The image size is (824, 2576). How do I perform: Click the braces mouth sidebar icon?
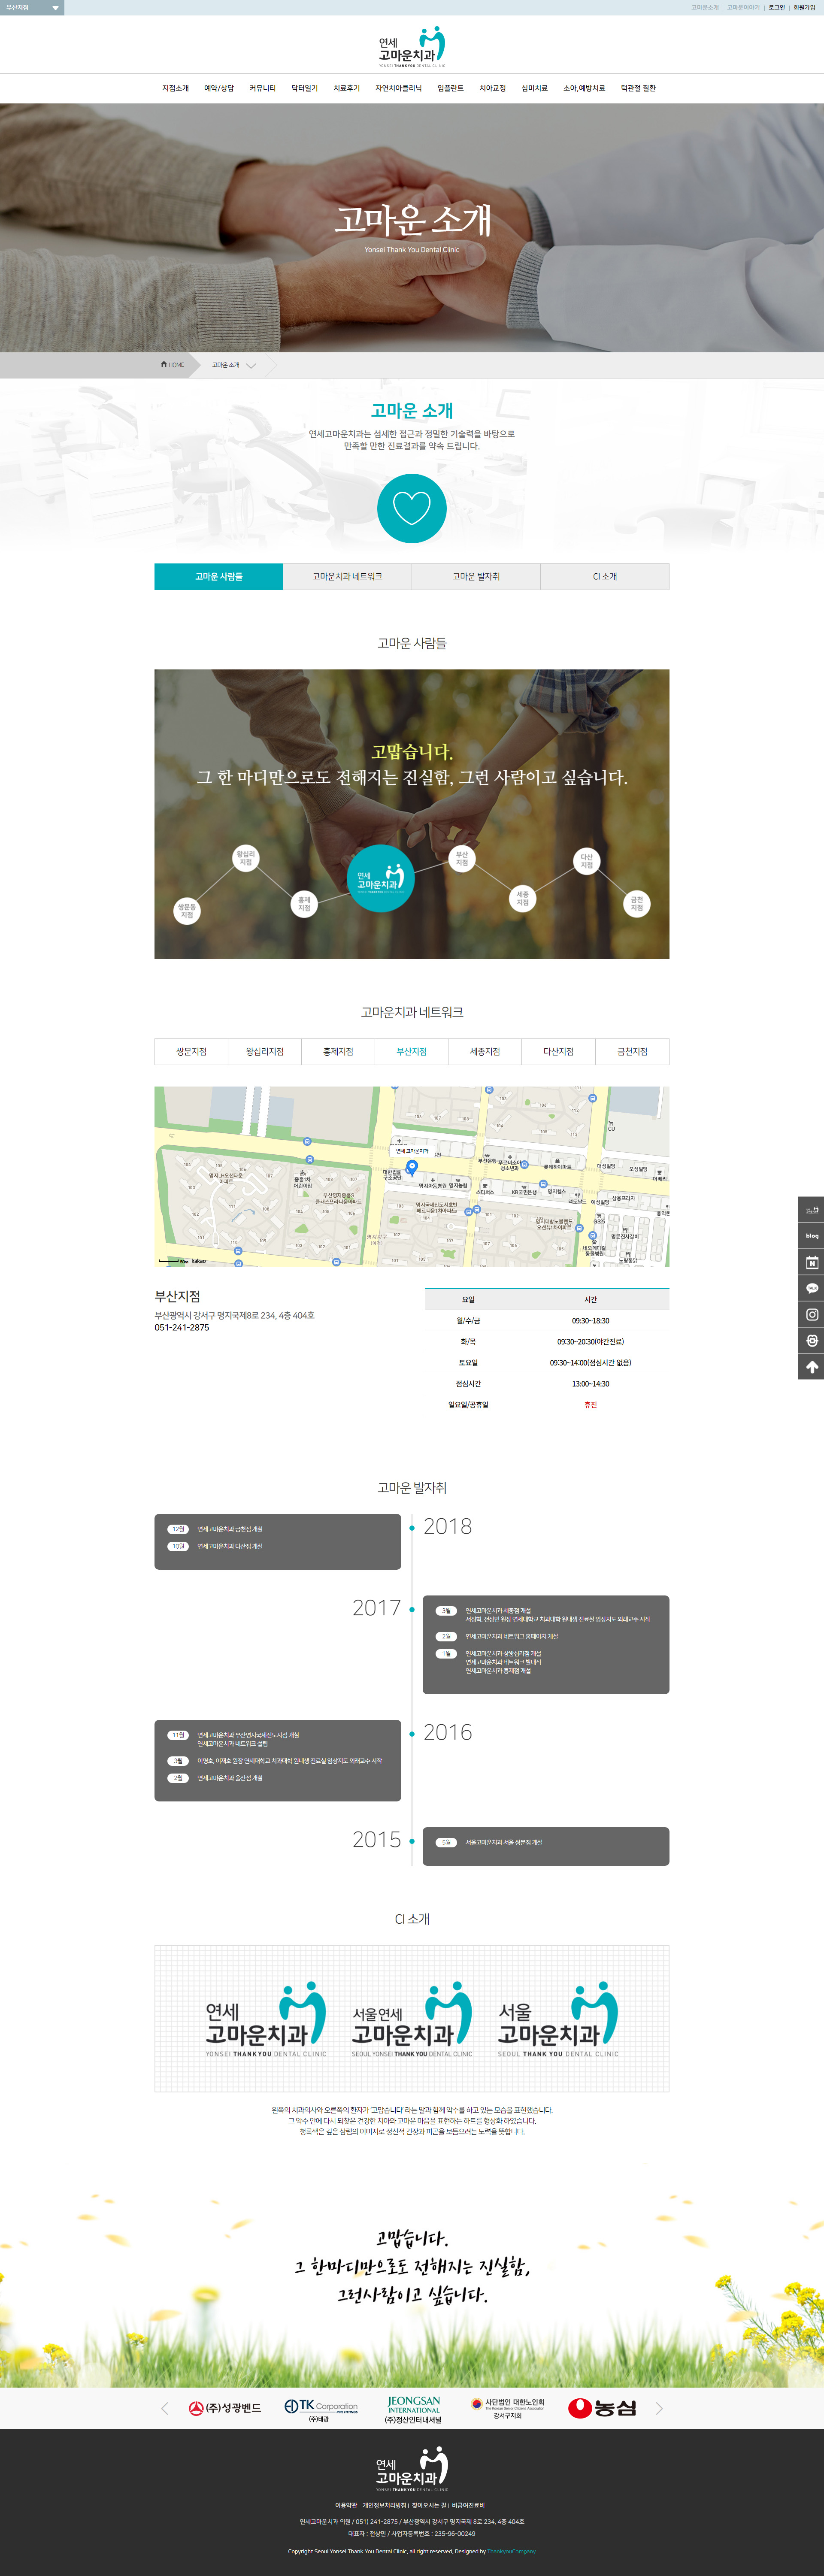[811, 1340]
